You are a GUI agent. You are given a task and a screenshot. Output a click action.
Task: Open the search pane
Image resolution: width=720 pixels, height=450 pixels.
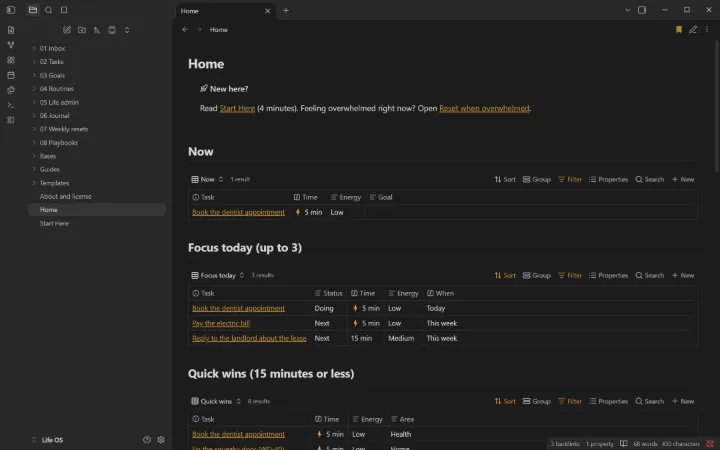(x=48, y=10)
